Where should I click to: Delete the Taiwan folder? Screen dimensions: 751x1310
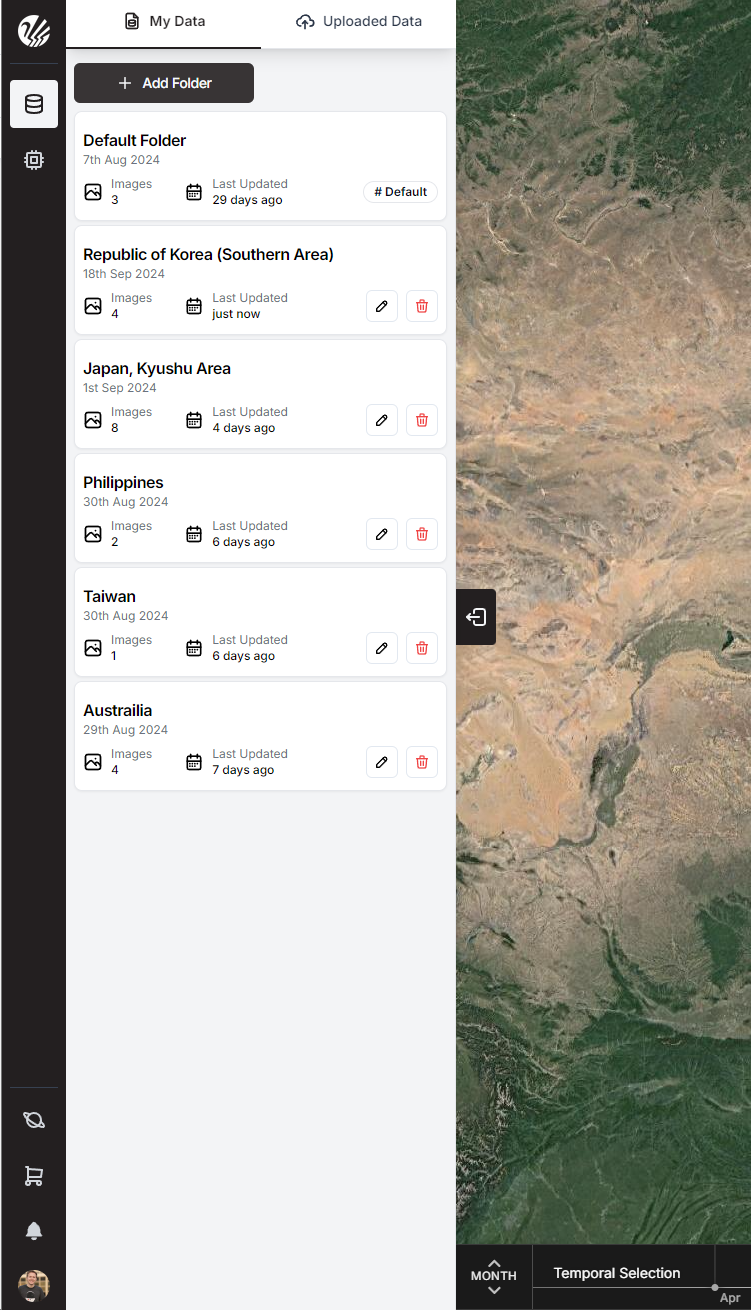pyautogui.click(x=421, y=648)
